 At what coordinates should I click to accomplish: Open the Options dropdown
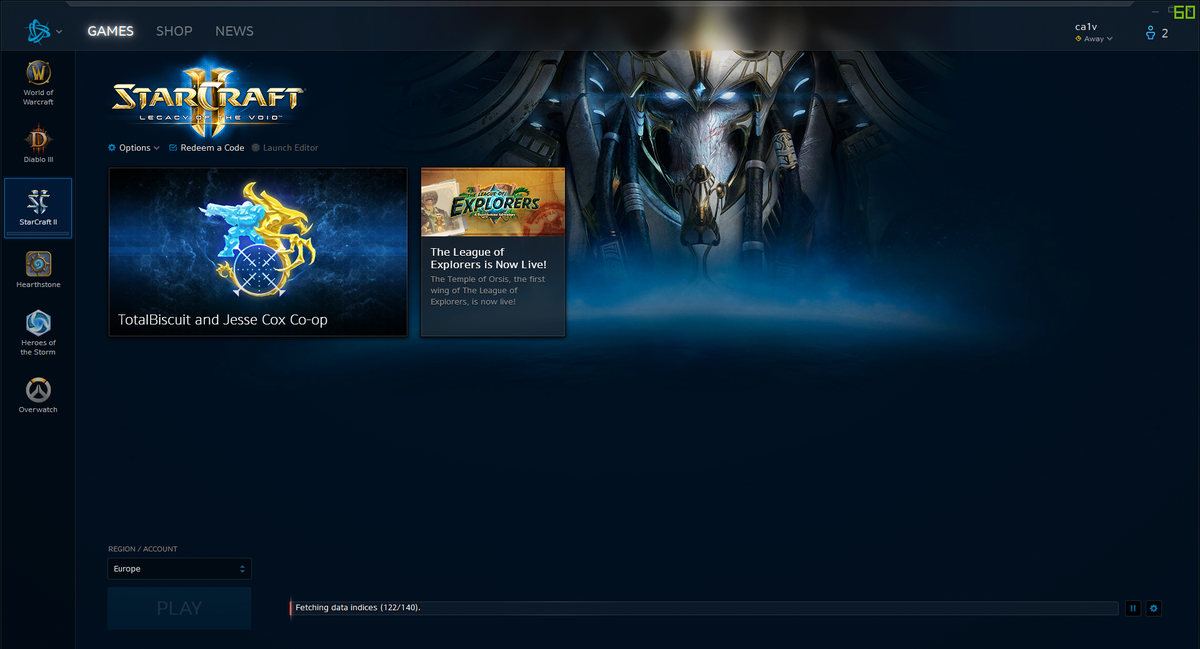pos(133,147)
